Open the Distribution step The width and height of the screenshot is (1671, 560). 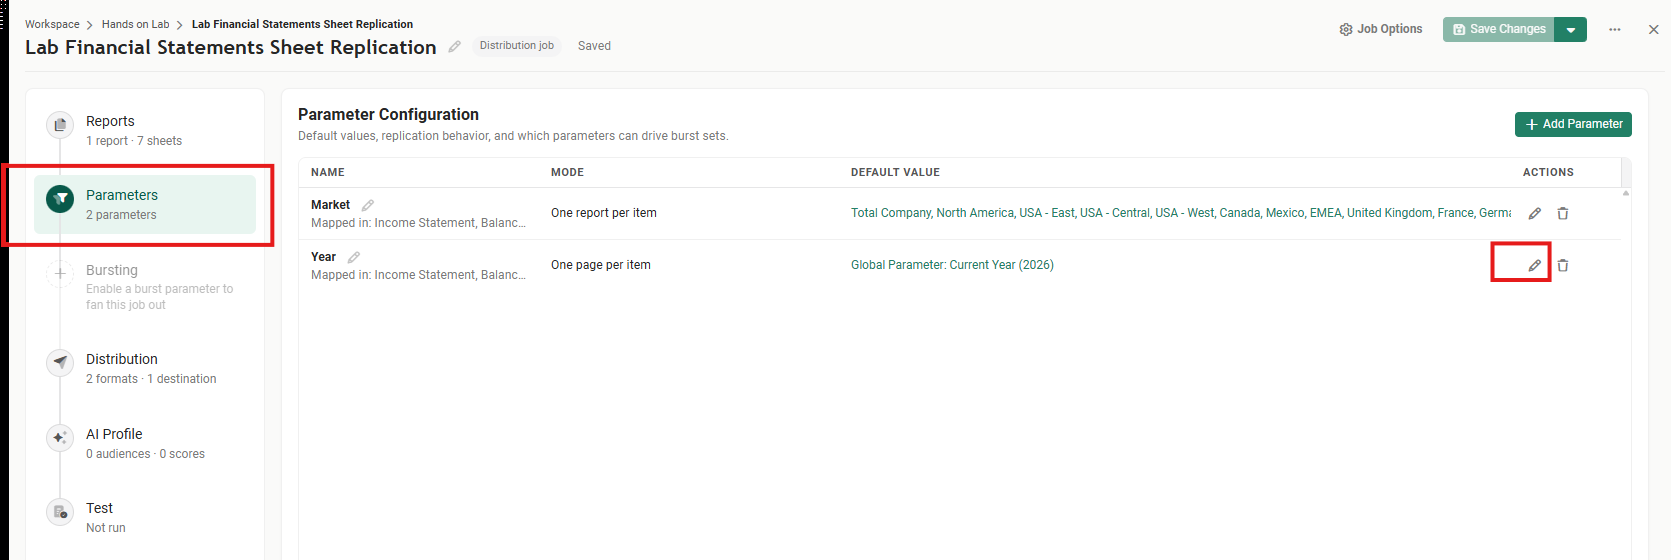click(145, 368)
